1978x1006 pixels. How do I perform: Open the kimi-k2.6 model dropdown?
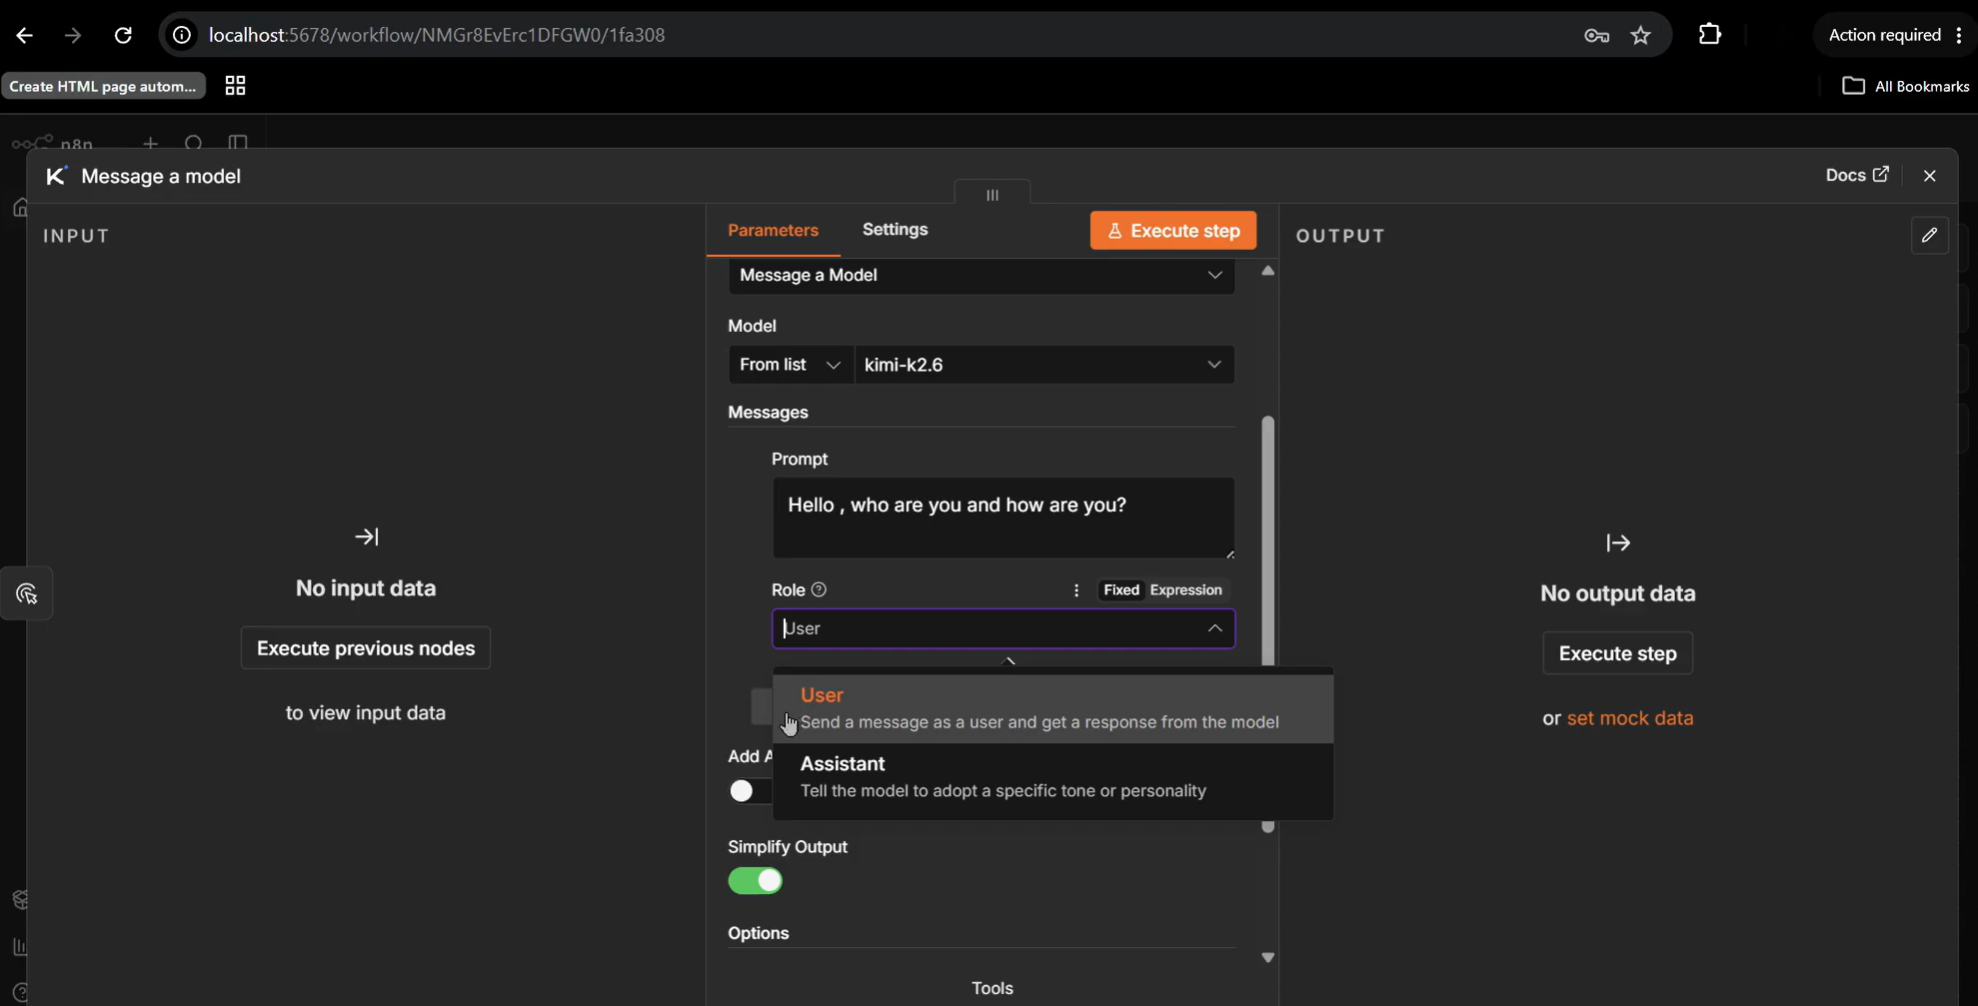click(x=1044, y=365)
